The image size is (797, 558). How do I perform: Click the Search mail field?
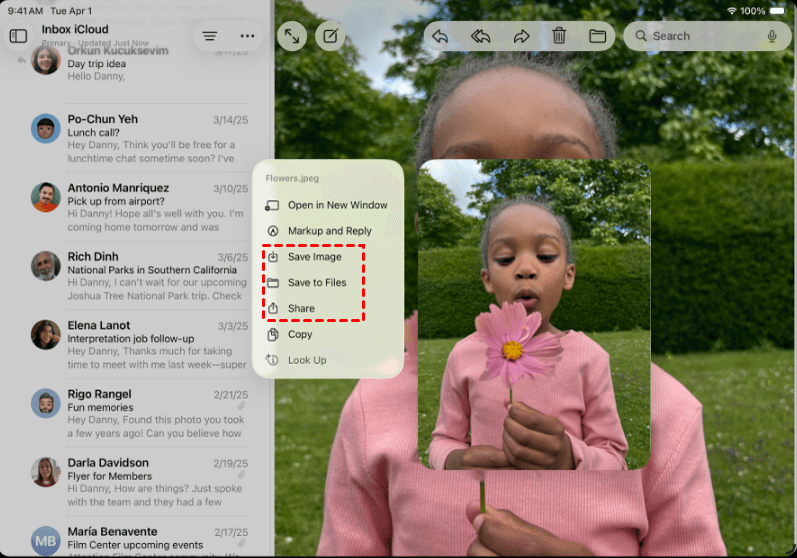(x=708, y=36)
